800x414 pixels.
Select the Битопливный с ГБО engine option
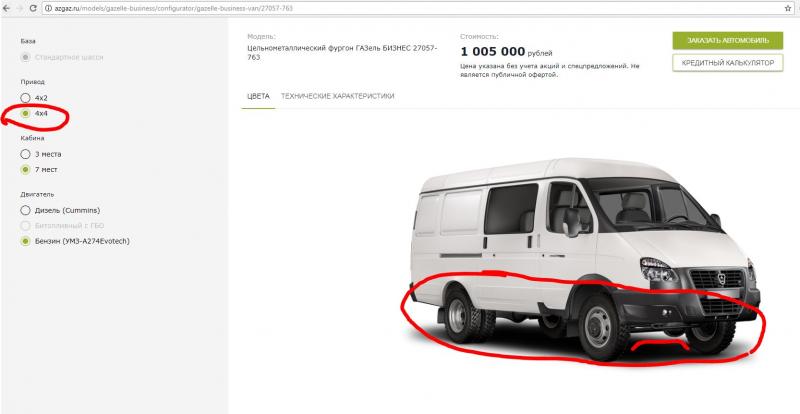tap(62, 226)
